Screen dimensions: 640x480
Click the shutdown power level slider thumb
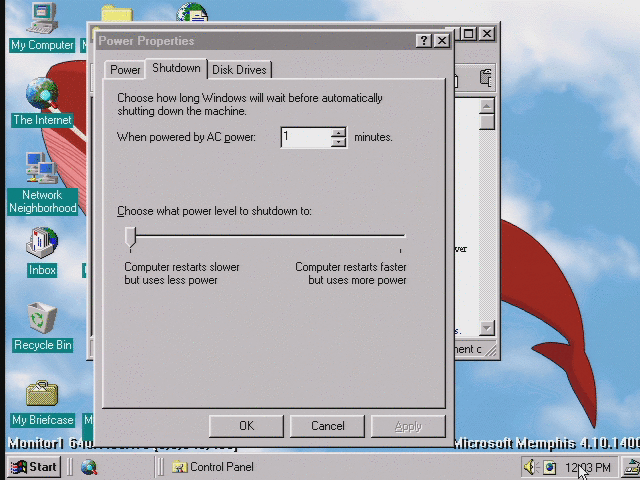(131, 238)
